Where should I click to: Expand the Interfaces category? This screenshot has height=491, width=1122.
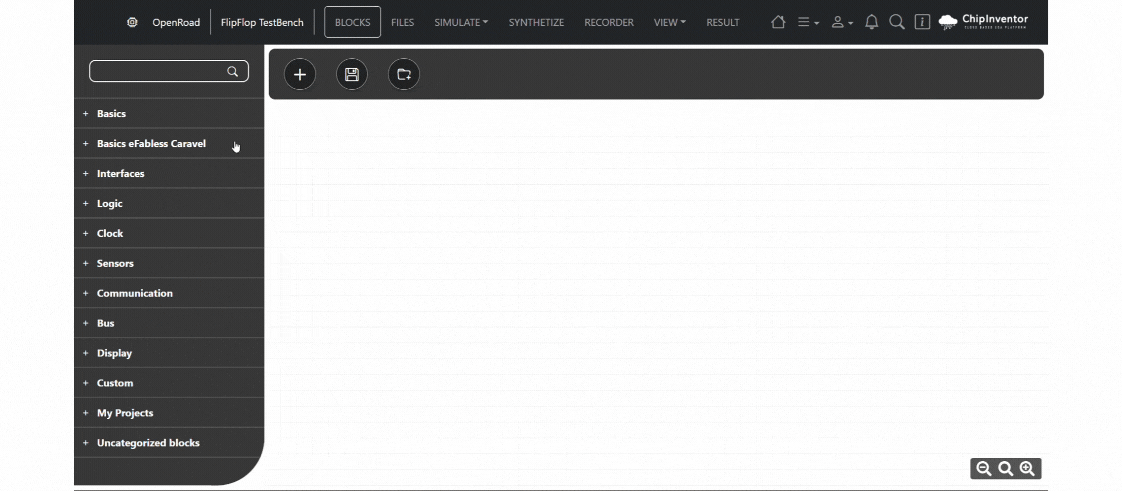click(169, 174)
